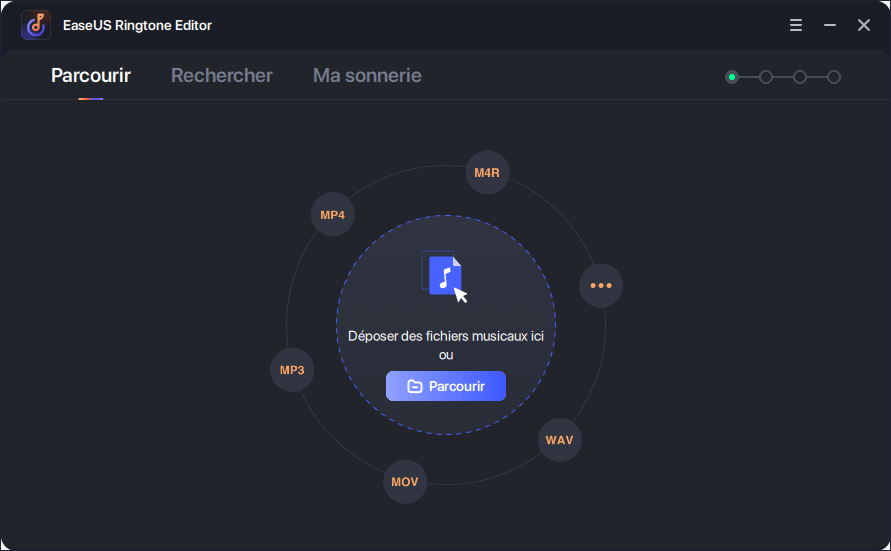Image resolution: width=891 pixels, height=551 pixels.
Task: Minimize the Ringtone Editor window
Action: tap(830, 25)
